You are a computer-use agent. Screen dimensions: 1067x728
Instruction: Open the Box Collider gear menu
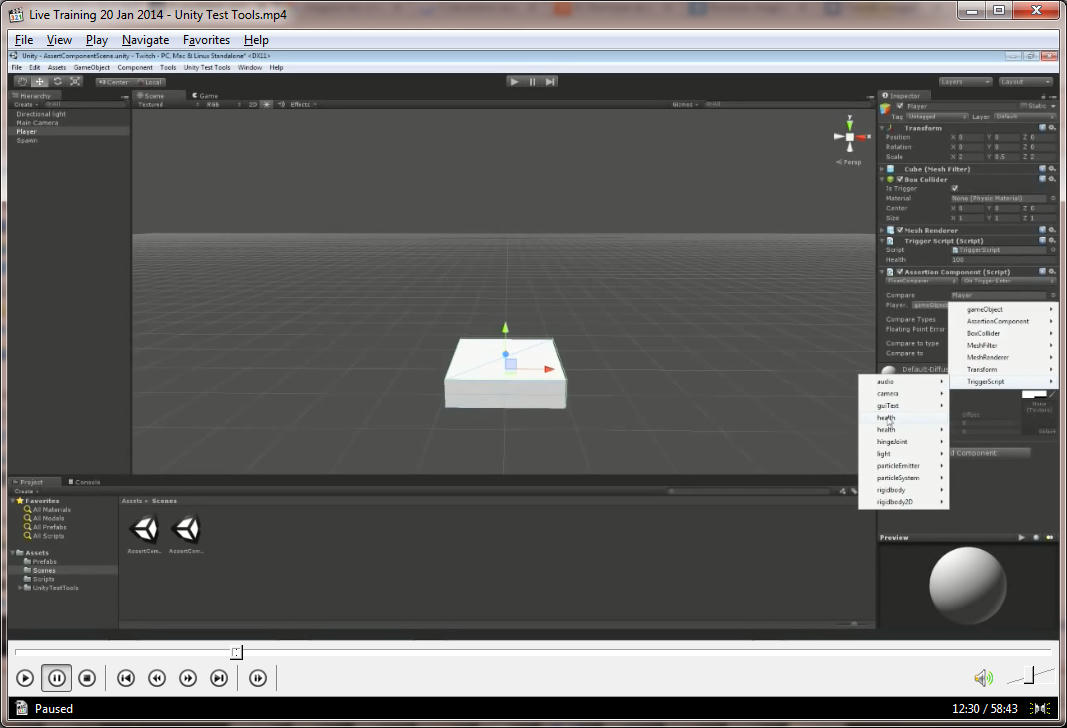[x=1052, y=179]
